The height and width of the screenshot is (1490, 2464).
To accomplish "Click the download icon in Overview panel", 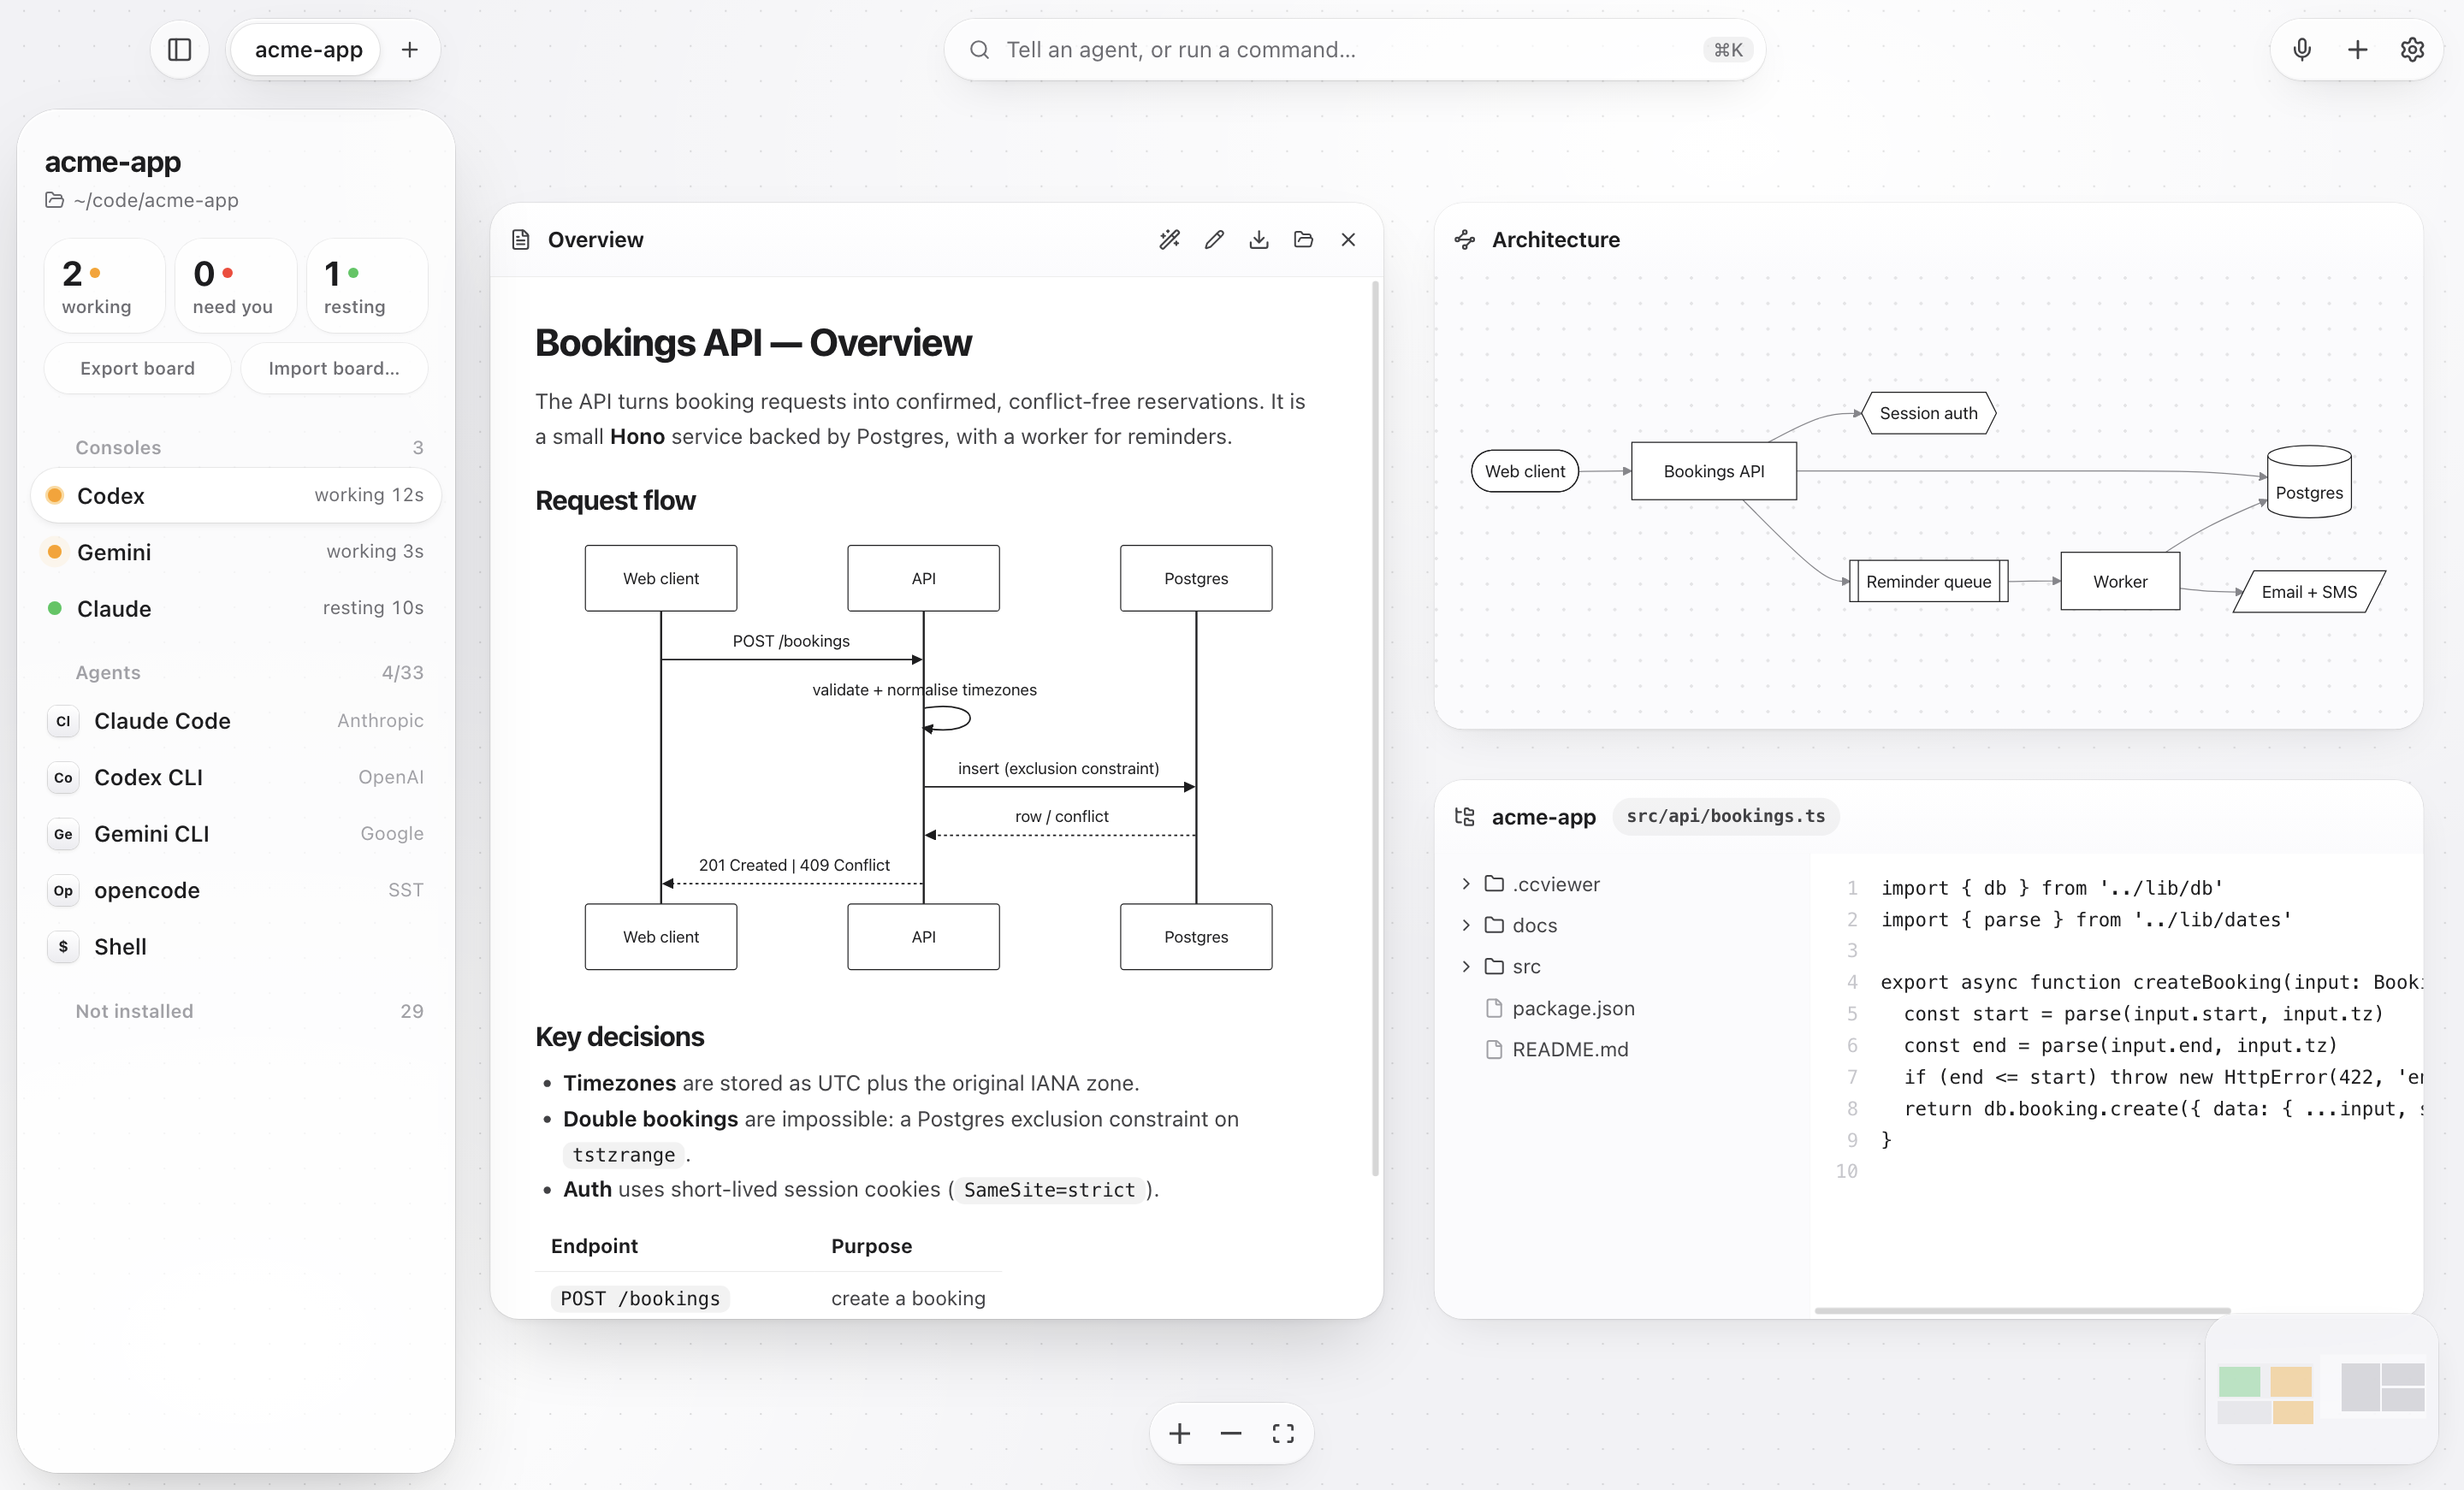I will [x=1259, y=239].
